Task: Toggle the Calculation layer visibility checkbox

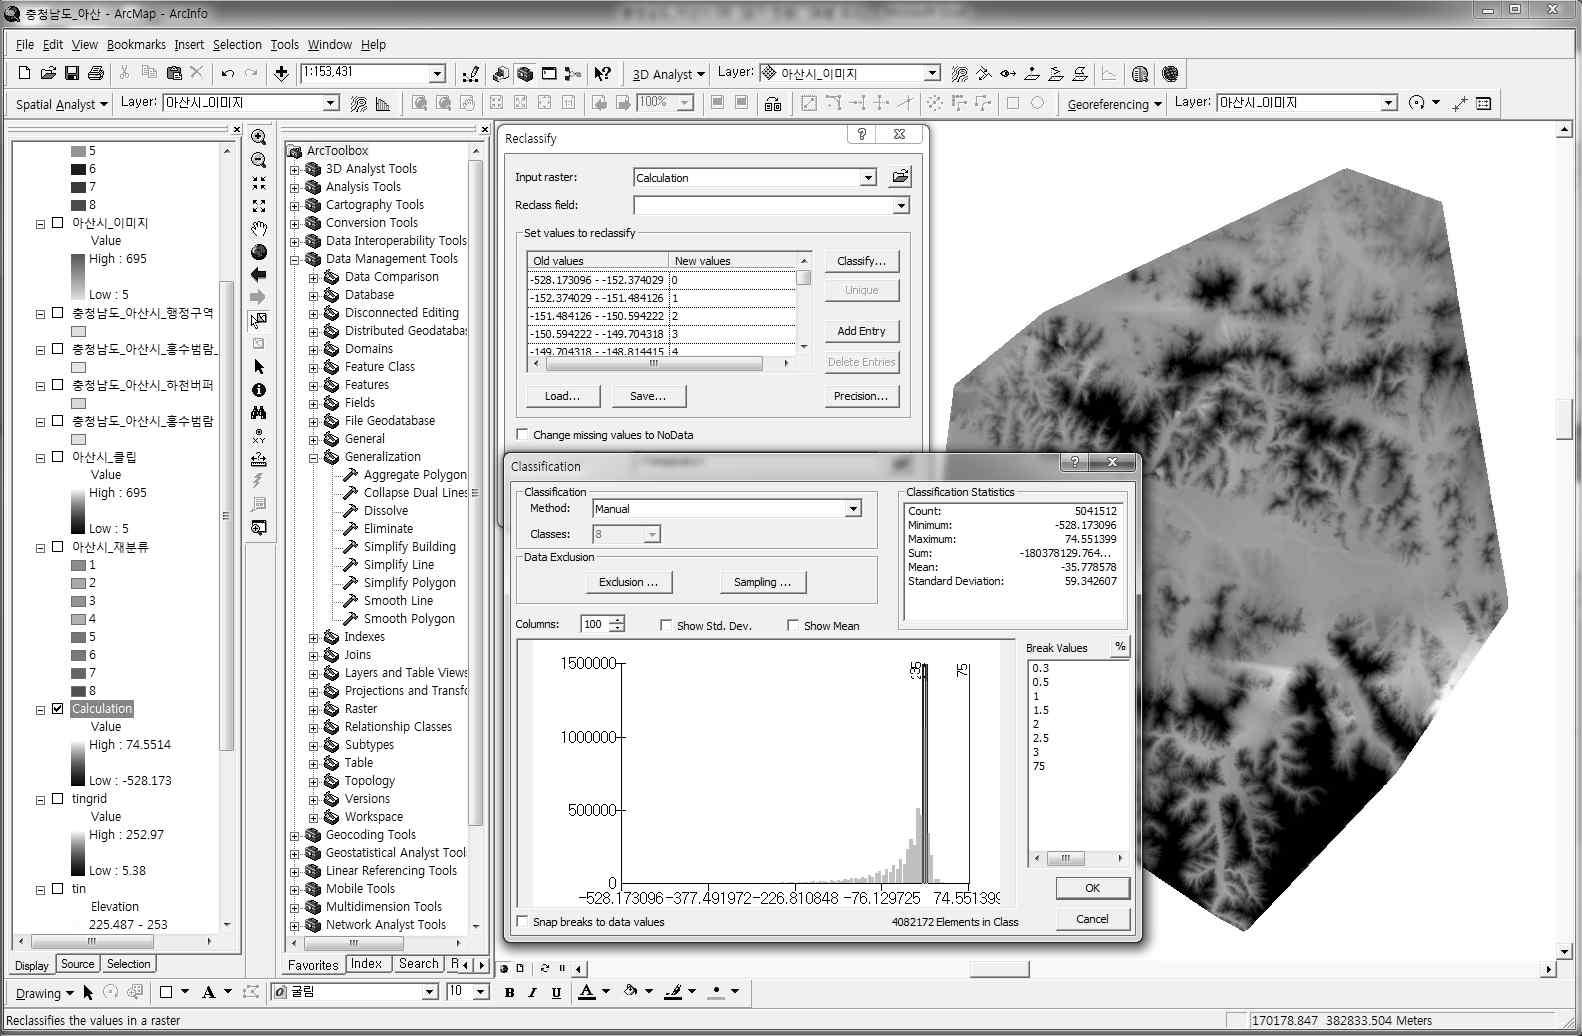Action: pyautogui.click(x=57, y=709)
